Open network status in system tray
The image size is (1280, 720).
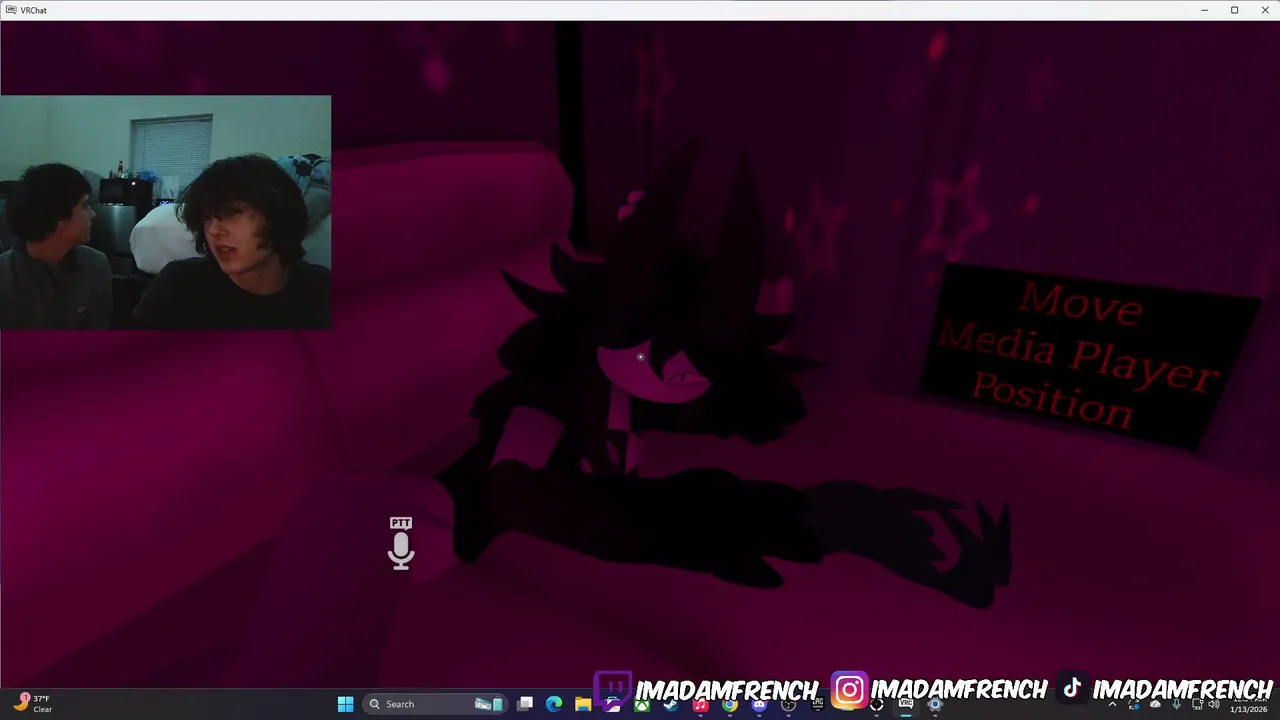[x=1197, y=704]
